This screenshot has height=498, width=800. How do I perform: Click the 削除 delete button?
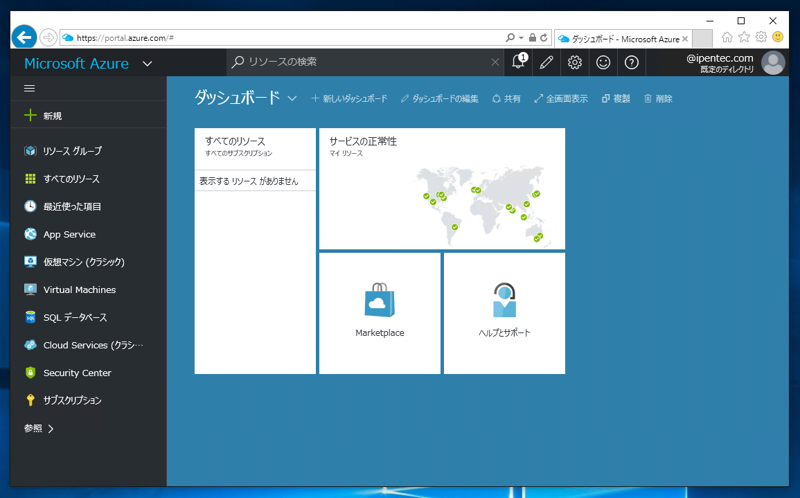tap(658, 98)
